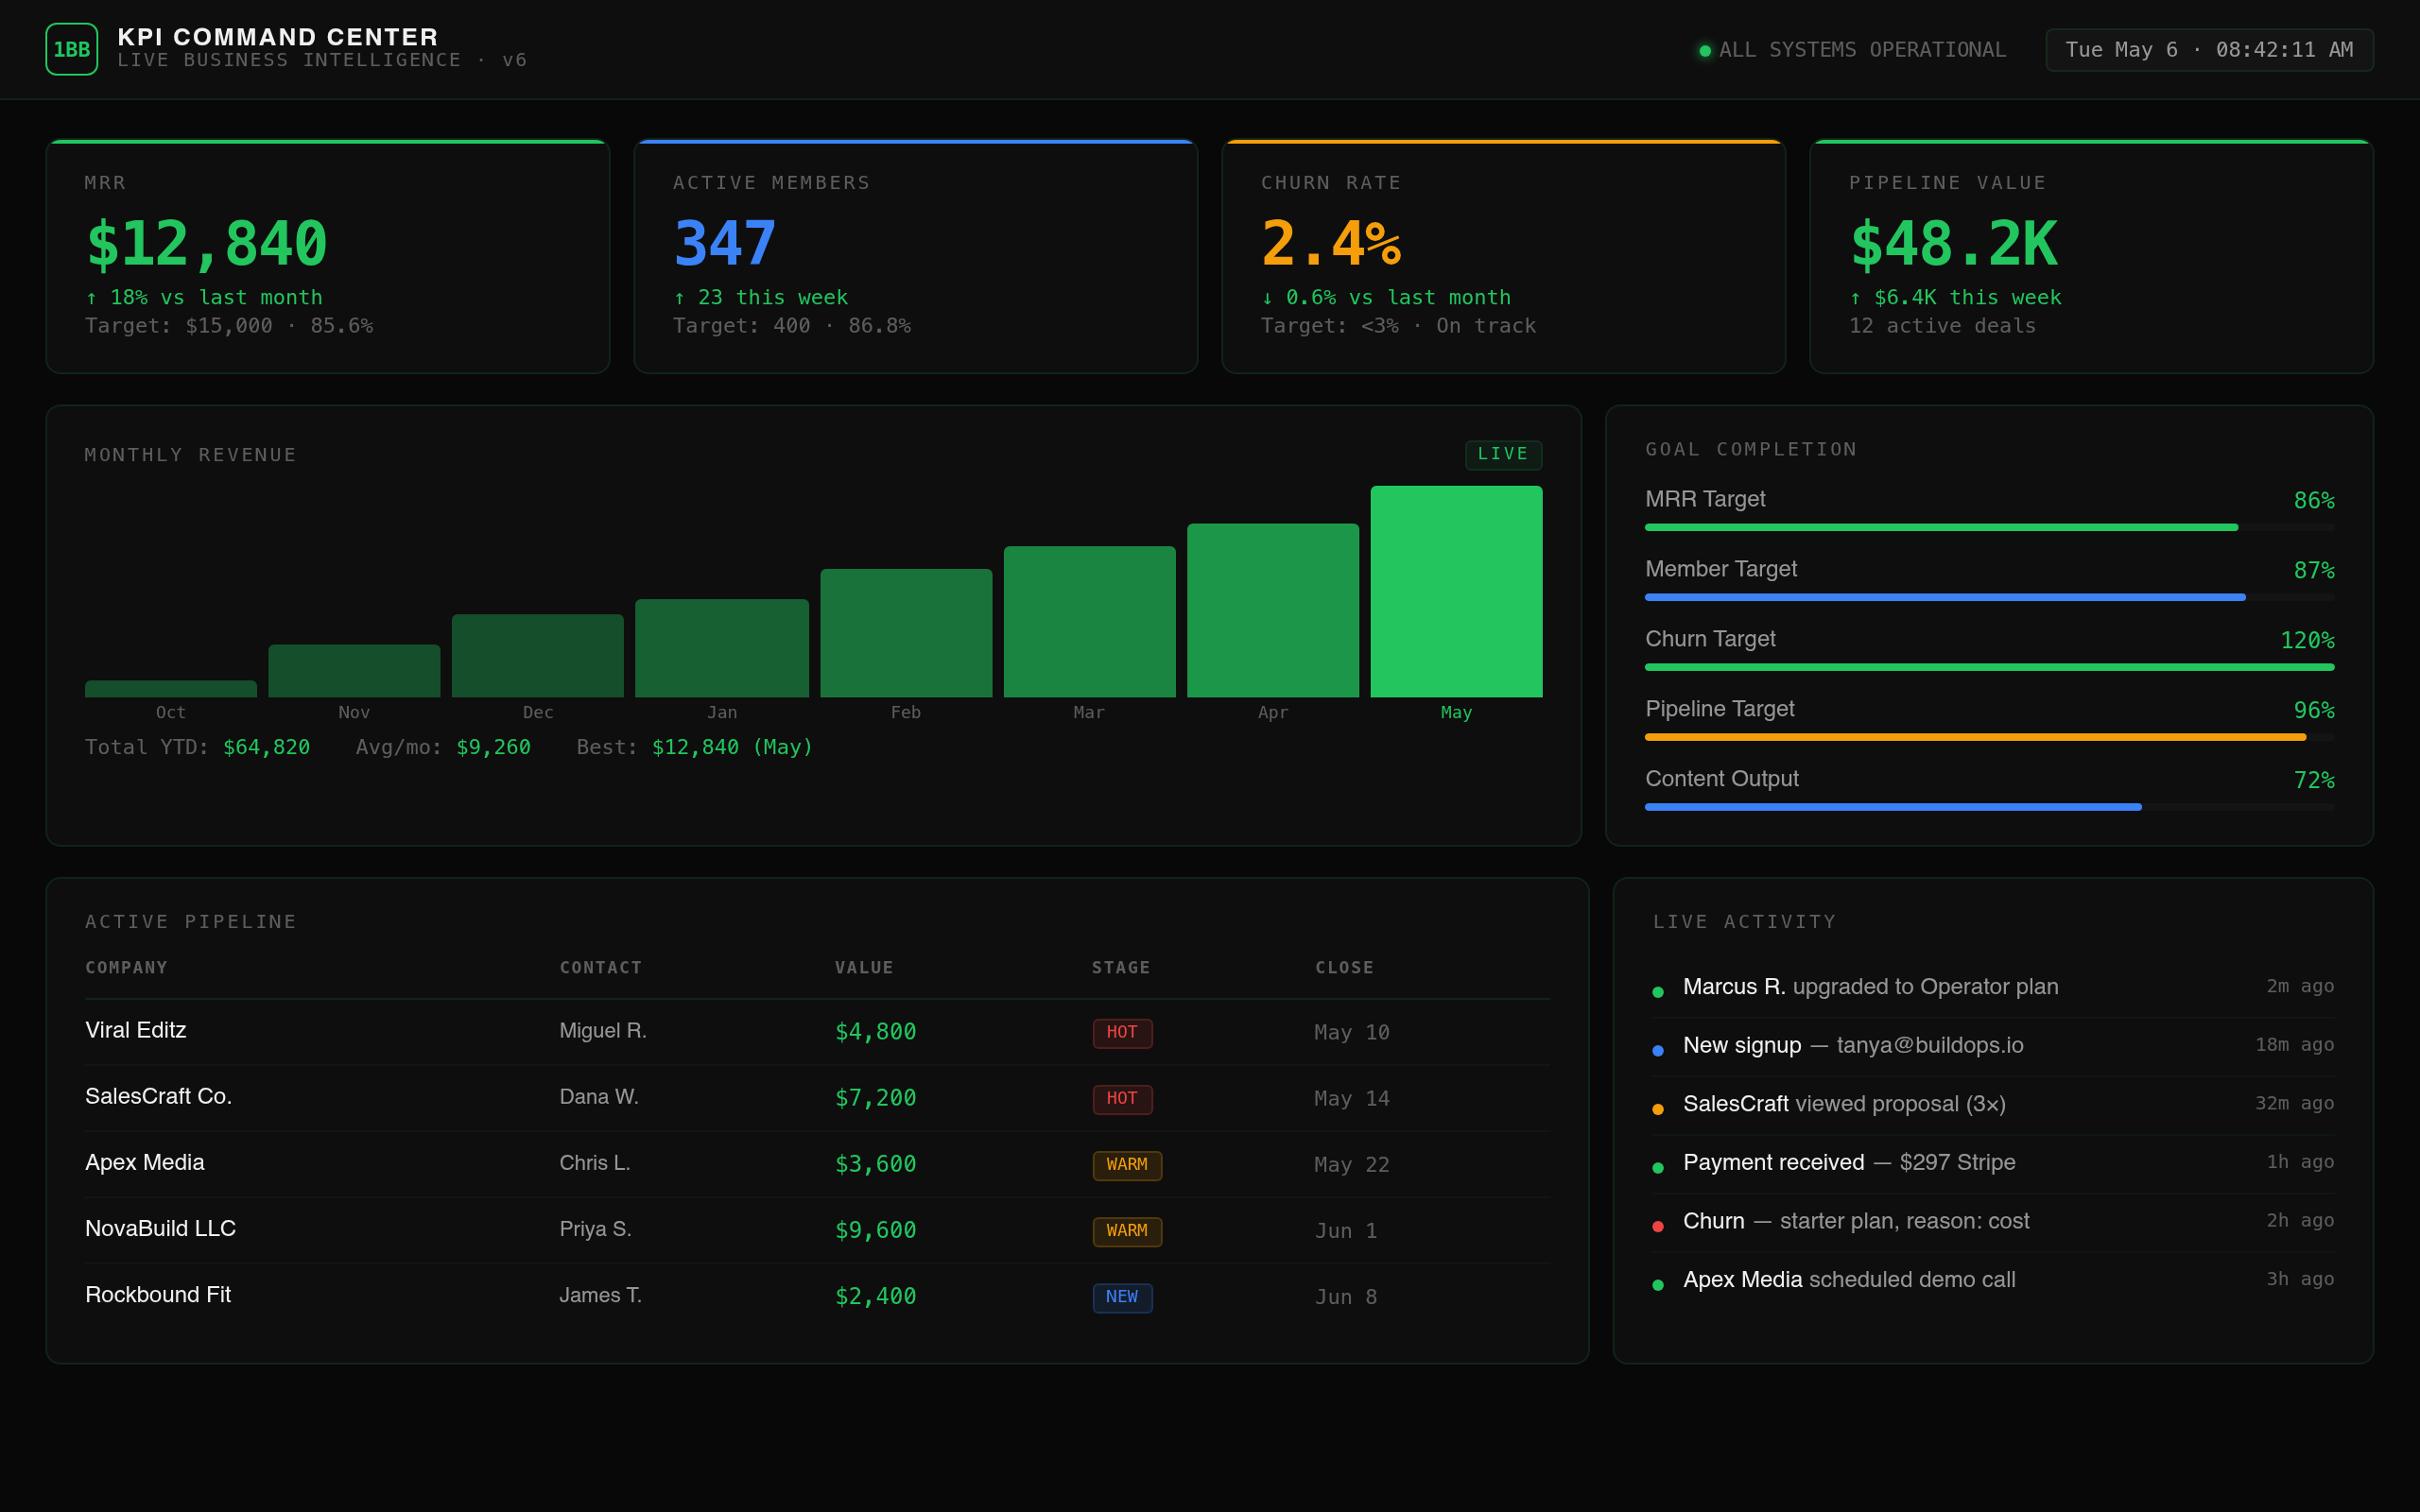Viewport: 2420px width, 1512px height.
Task: Click the Pipeline Target progress bar
Action: (1989, 737)
